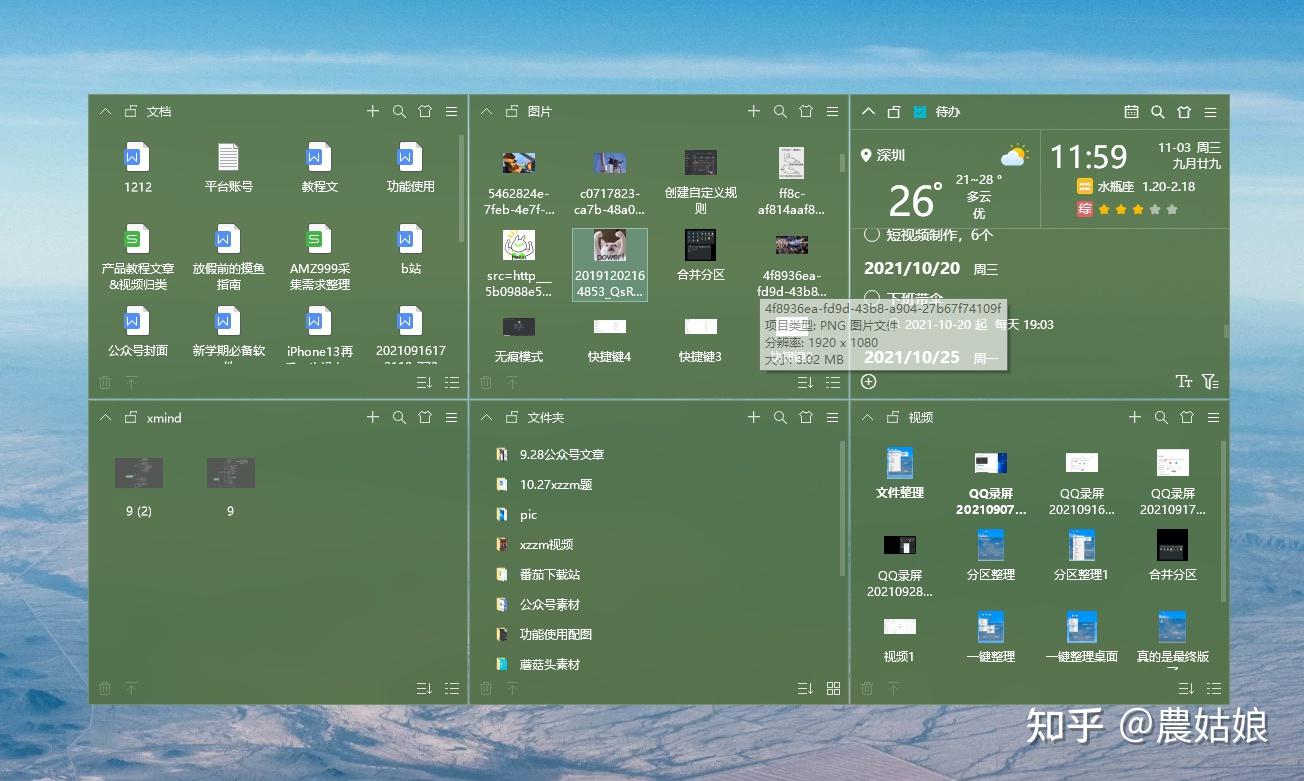Click the weather cloud sun icon
This screenshot has height=781, width=1304.
pyautogui.click(x=1014, y=156)
